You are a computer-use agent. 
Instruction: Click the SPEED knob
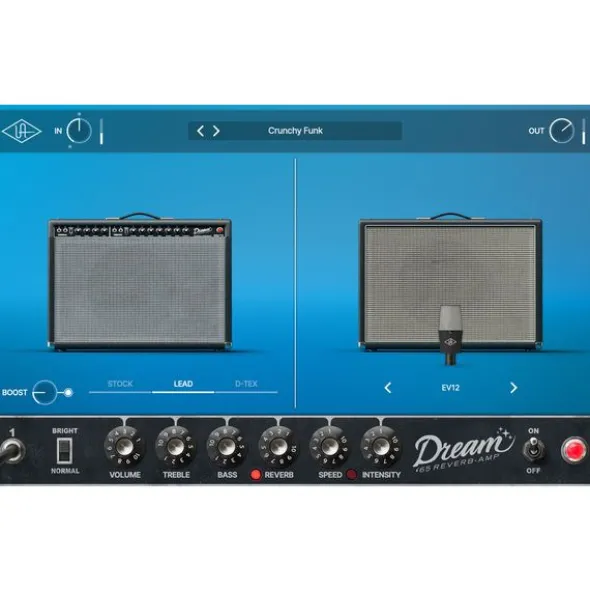pyautogui.click(x=329, y=447)
